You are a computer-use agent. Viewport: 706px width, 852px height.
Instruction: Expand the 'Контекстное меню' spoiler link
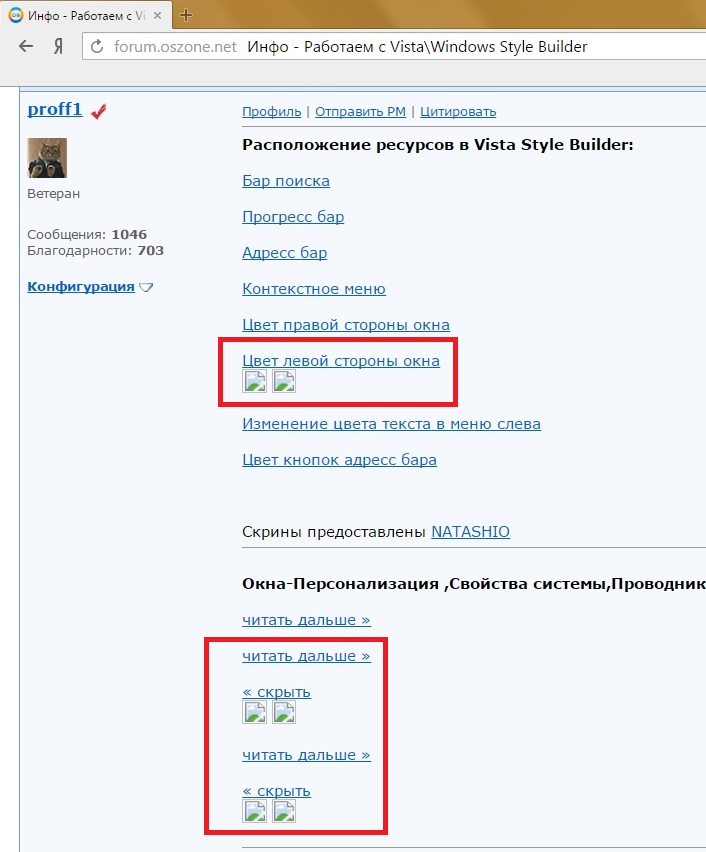pyautogui.click(x=314, y=289)
